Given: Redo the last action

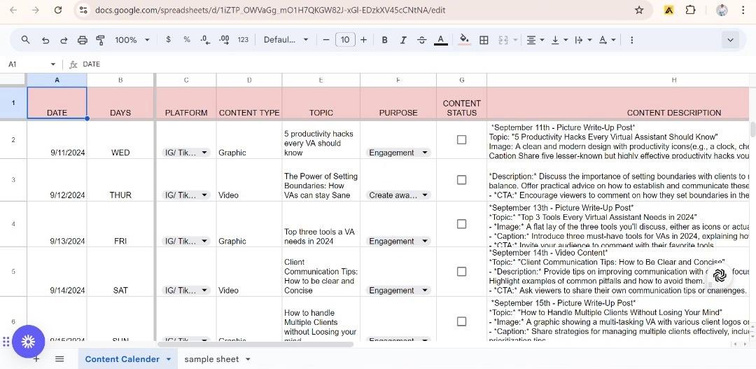Looking at the screenshot, I should pyautogui.click(x=64, y=40).
